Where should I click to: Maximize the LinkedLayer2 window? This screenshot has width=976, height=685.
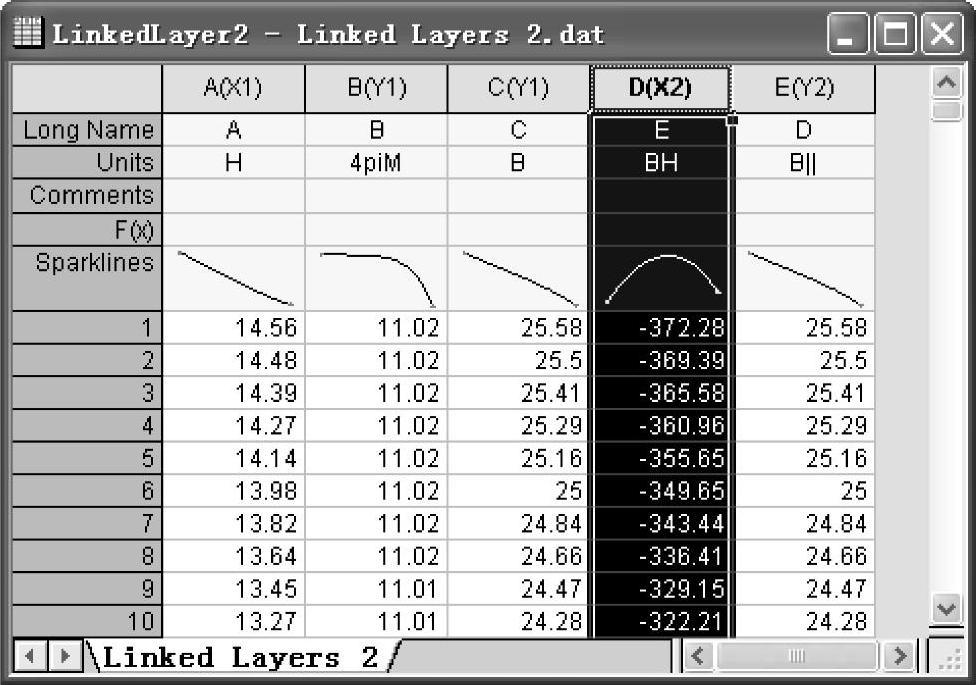[895, 33]
